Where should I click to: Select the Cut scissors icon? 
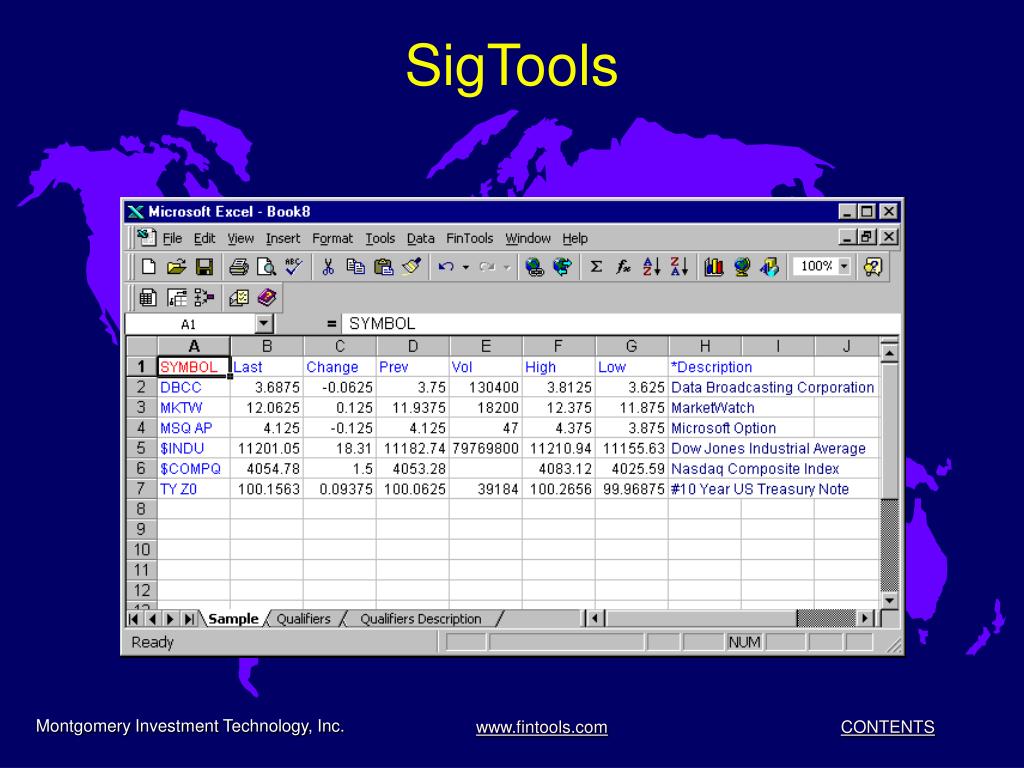pos(328,266)
